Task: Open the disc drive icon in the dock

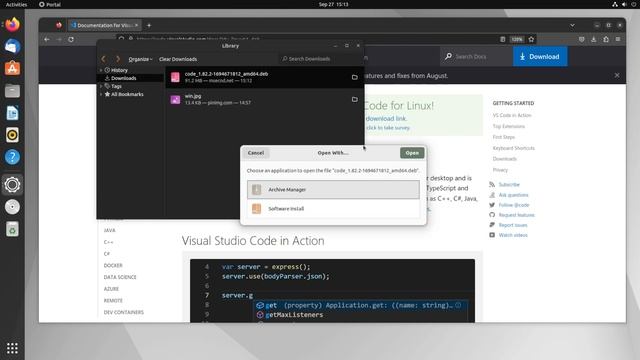Action: [x=12, y=207]
